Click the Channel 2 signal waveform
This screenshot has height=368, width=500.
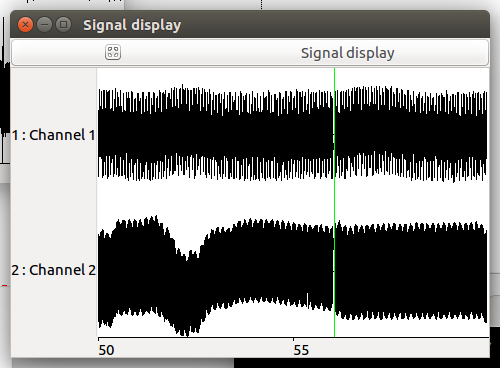293,276
